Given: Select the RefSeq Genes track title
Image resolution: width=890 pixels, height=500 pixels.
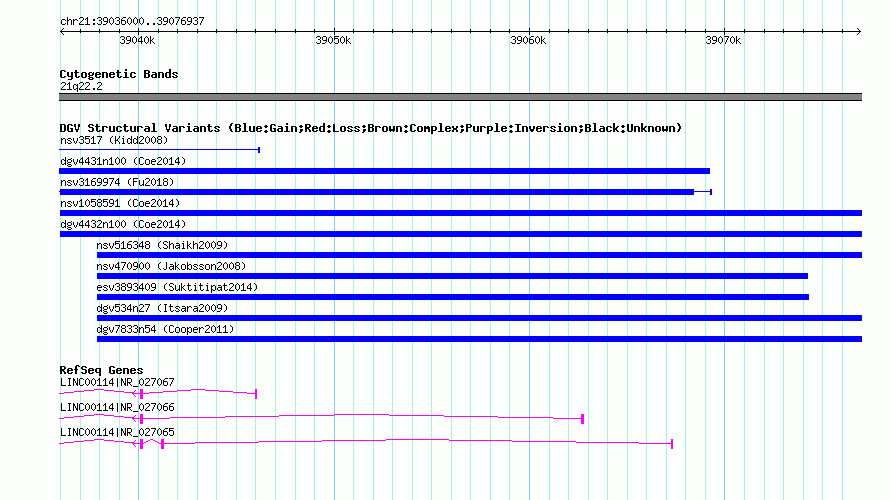Looking at the screenshot, I should [102, 370].
